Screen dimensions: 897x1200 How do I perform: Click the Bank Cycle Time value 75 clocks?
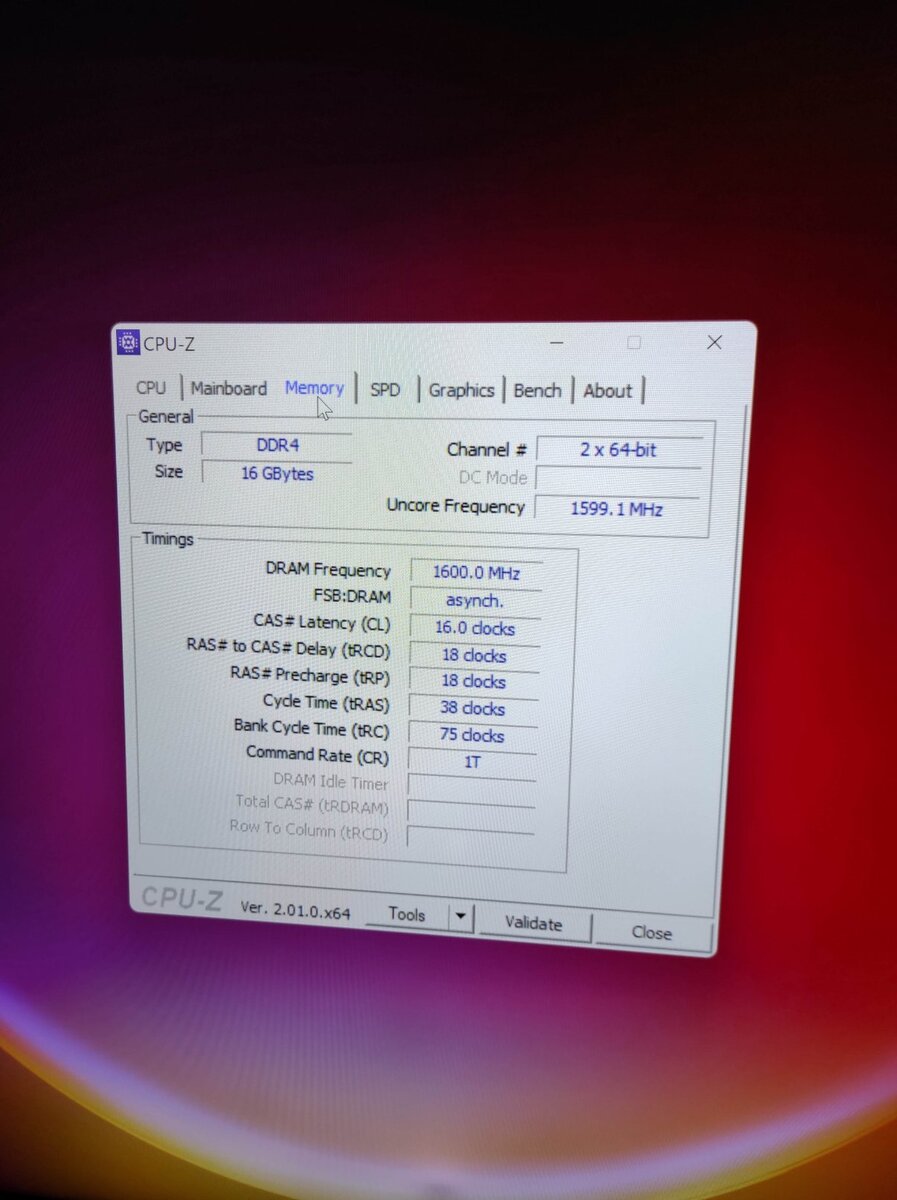coord(472,735)
